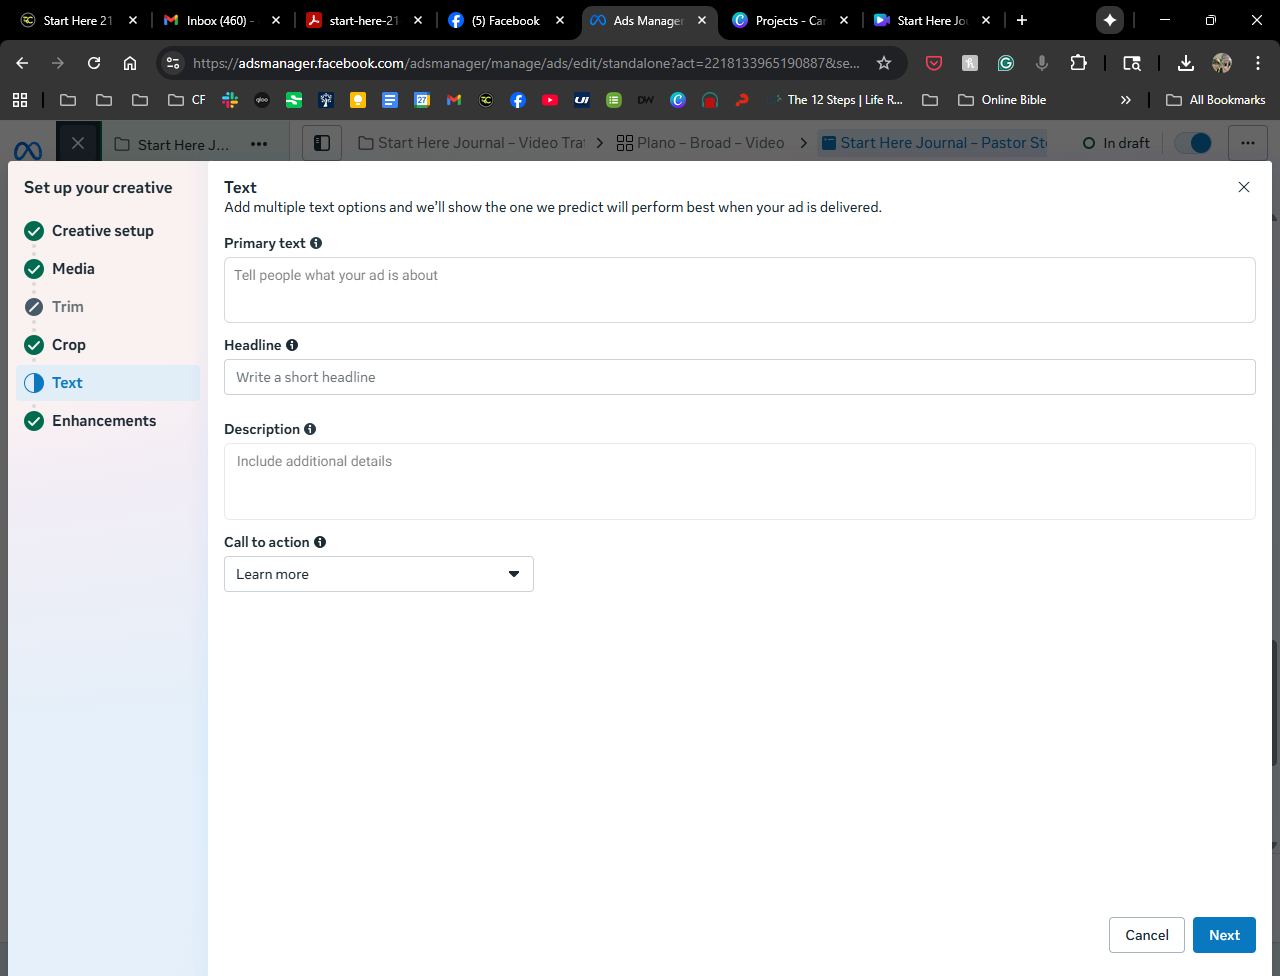Image resolution: width=1280 pixels, height=976 pixels.
Task: Bookmark this page with the star icon
Action: 884,63
